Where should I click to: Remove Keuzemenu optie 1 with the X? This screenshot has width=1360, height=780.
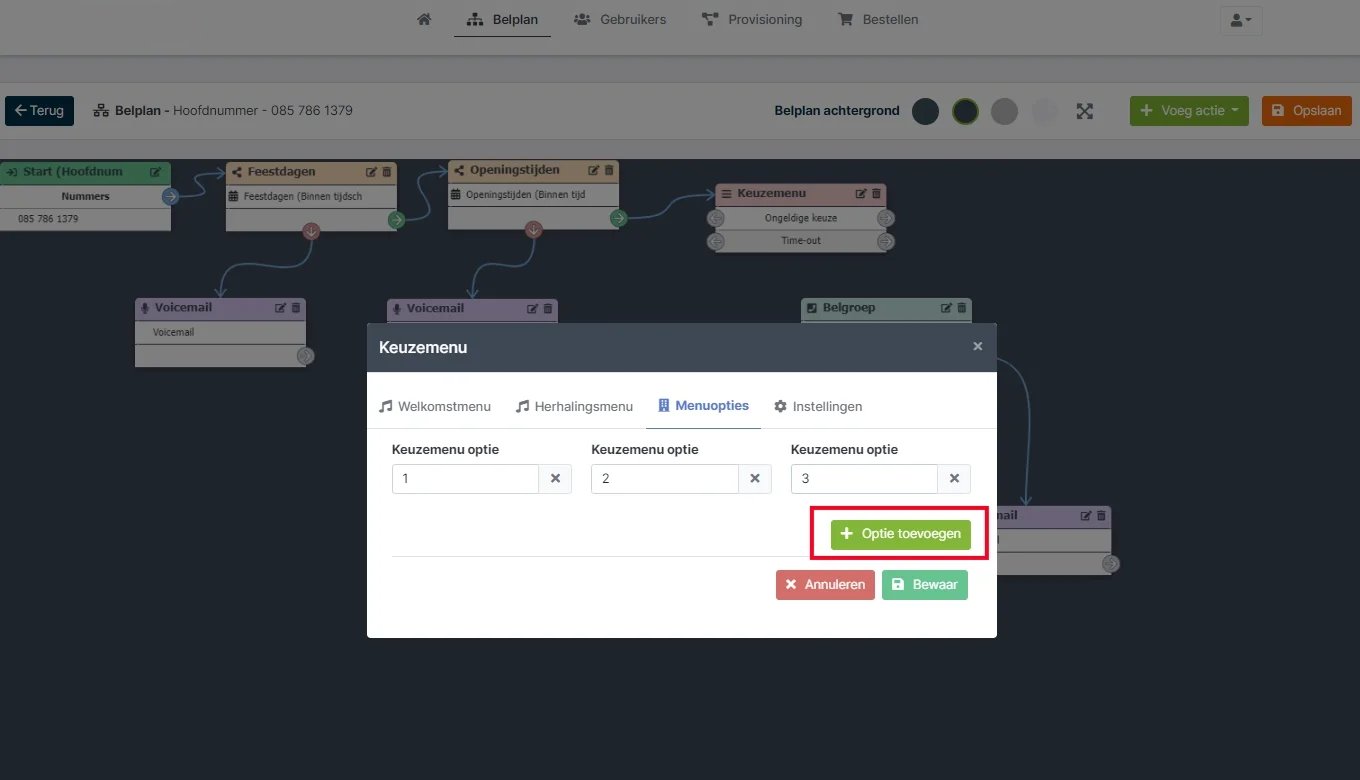pyautogui.click(x=555, y=479)
